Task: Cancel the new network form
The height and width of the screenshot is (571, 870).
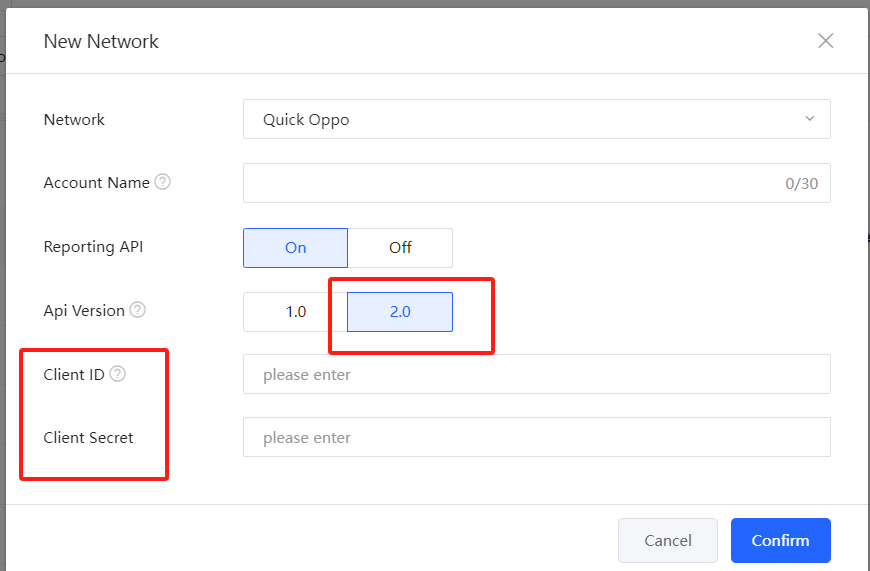Action: pyautogui.click(x=667, y=540)
